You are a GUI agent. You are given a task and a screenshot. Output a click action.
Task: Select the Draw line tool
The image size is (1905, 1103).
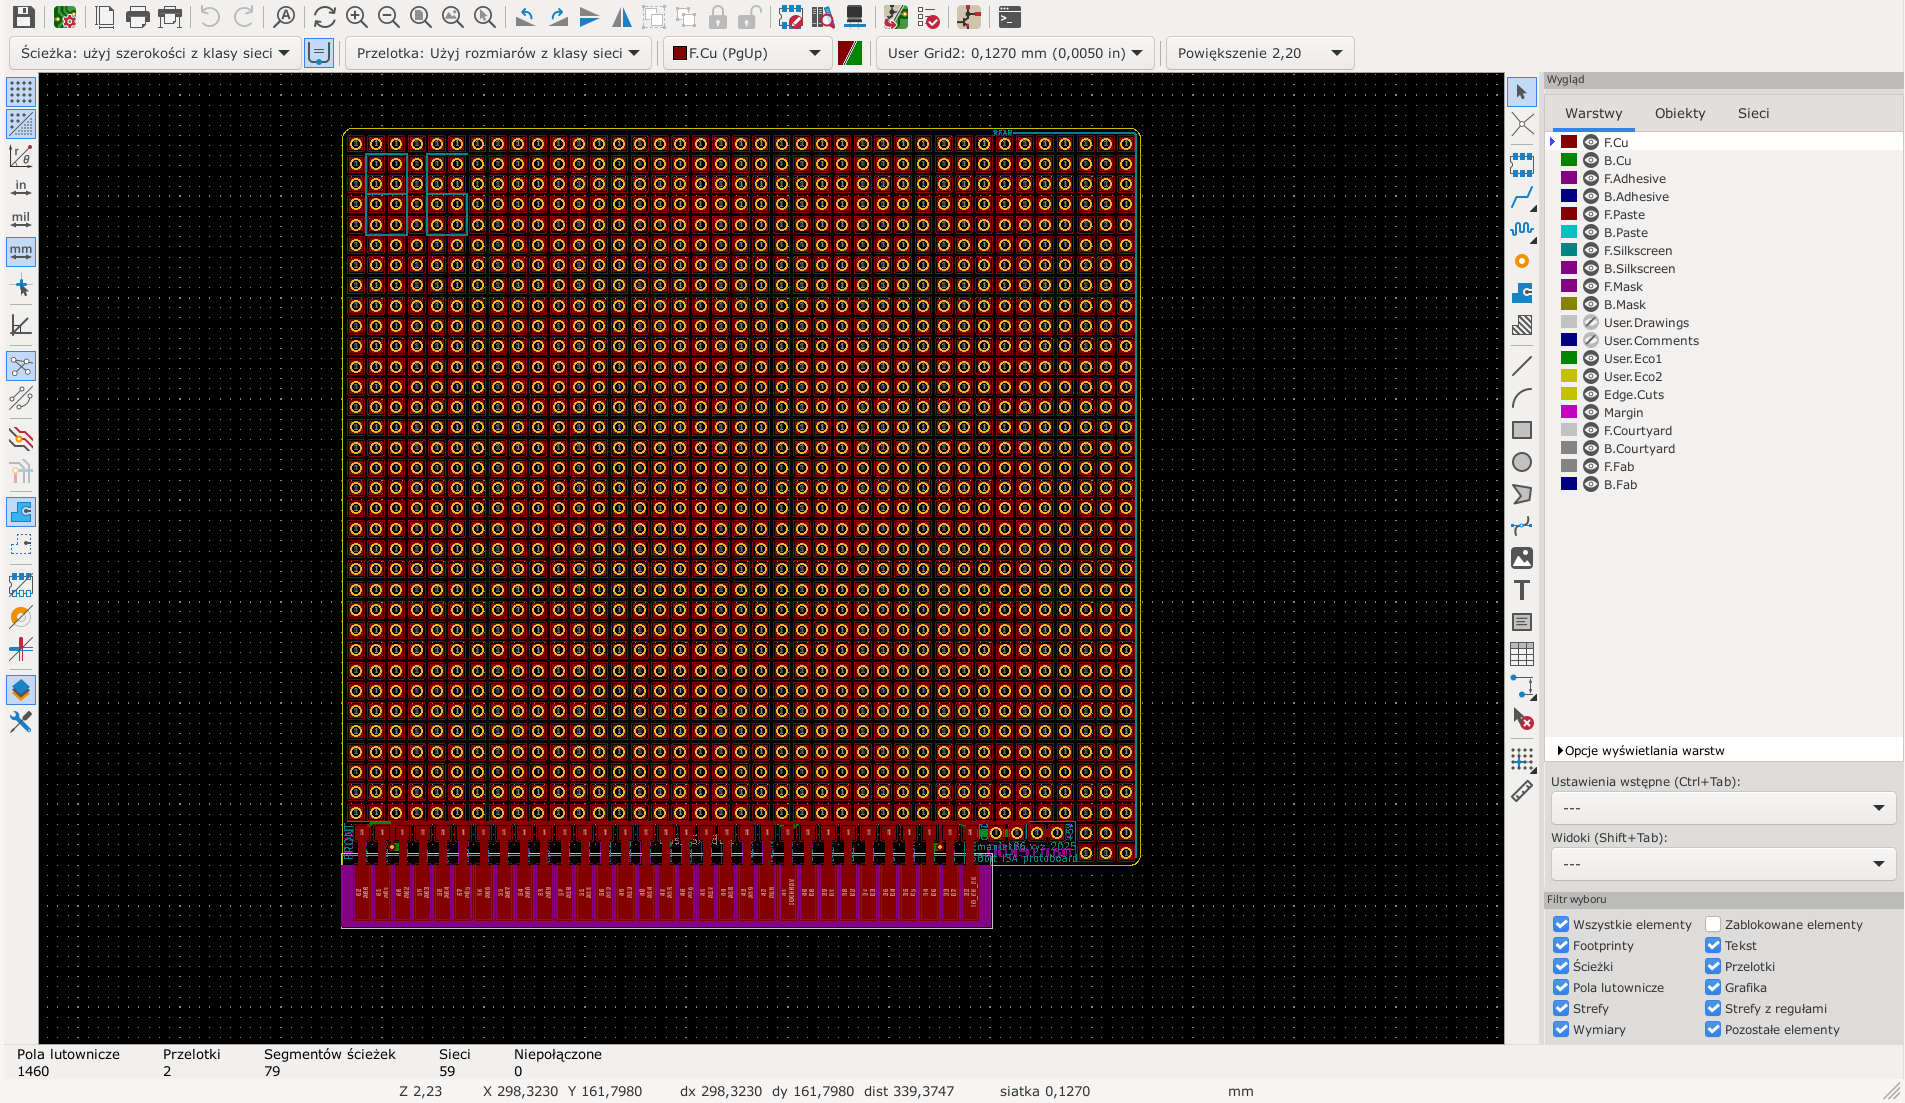1522,366
